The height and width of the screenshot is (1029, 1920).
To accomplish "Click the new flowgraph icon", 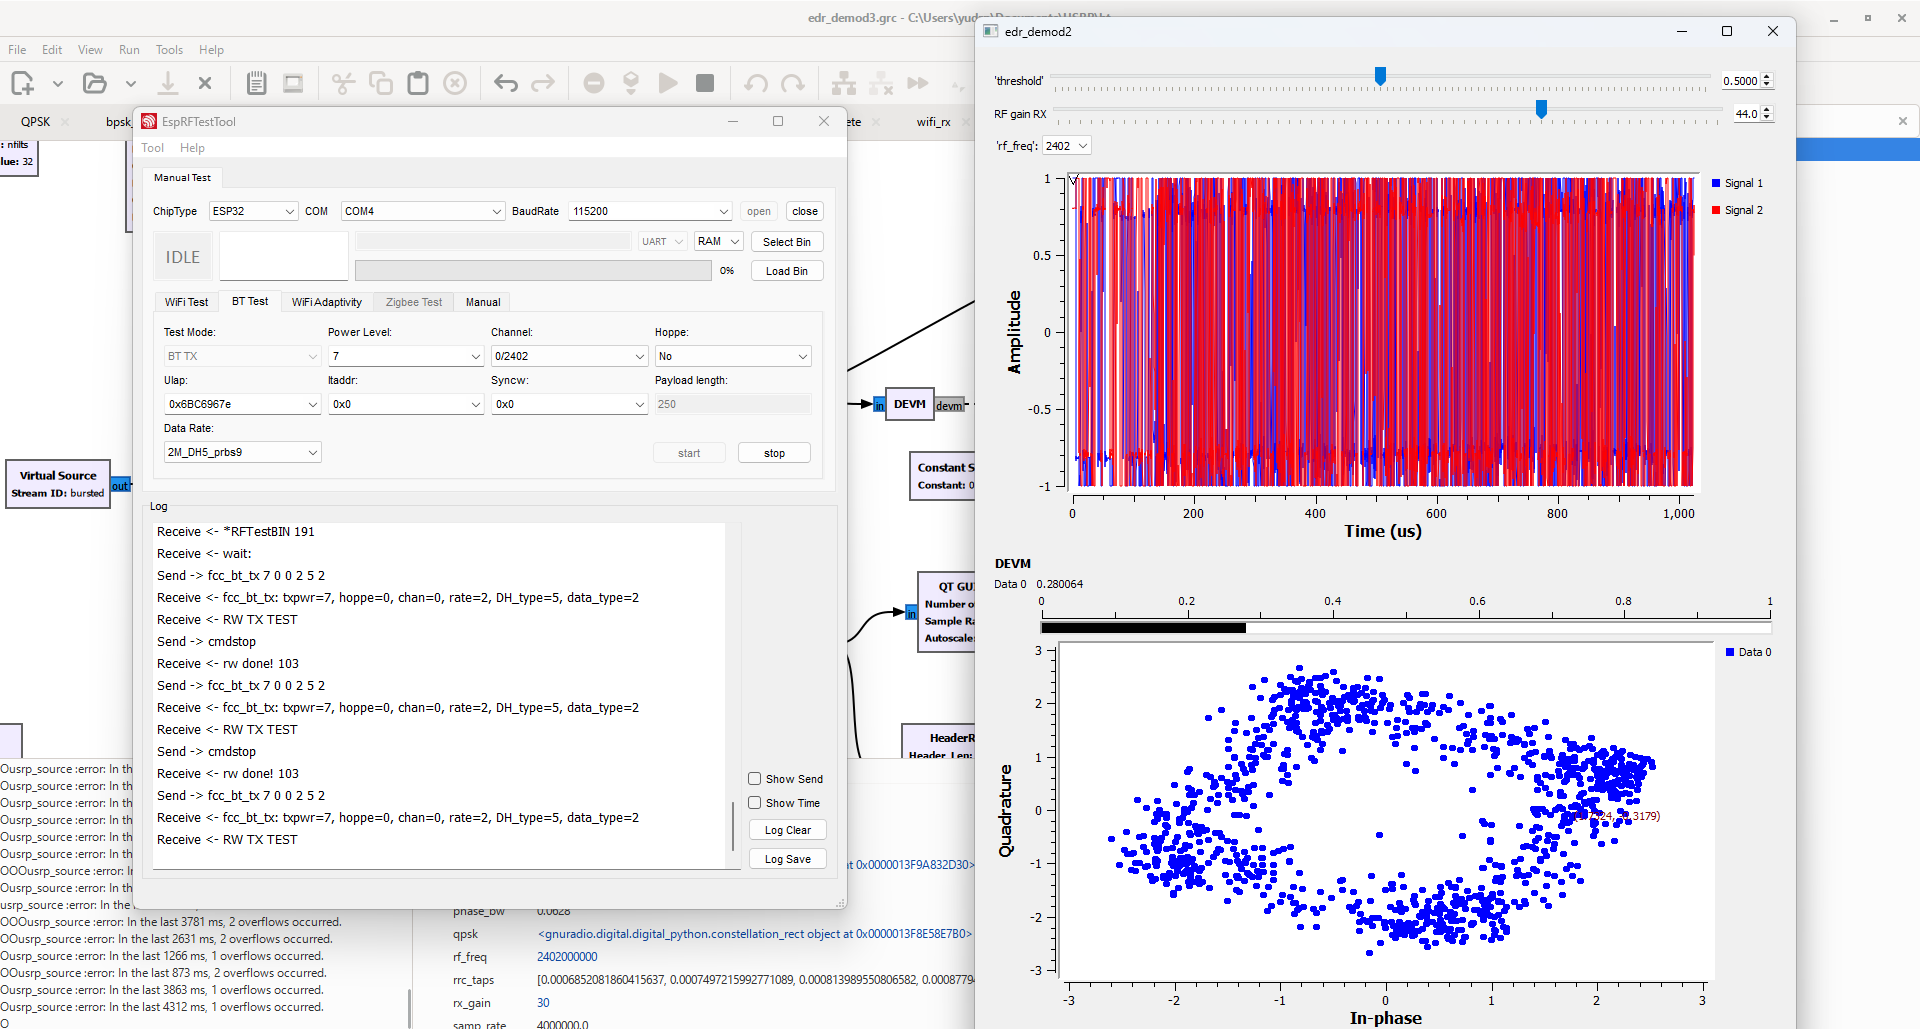I will pos(22,83).
